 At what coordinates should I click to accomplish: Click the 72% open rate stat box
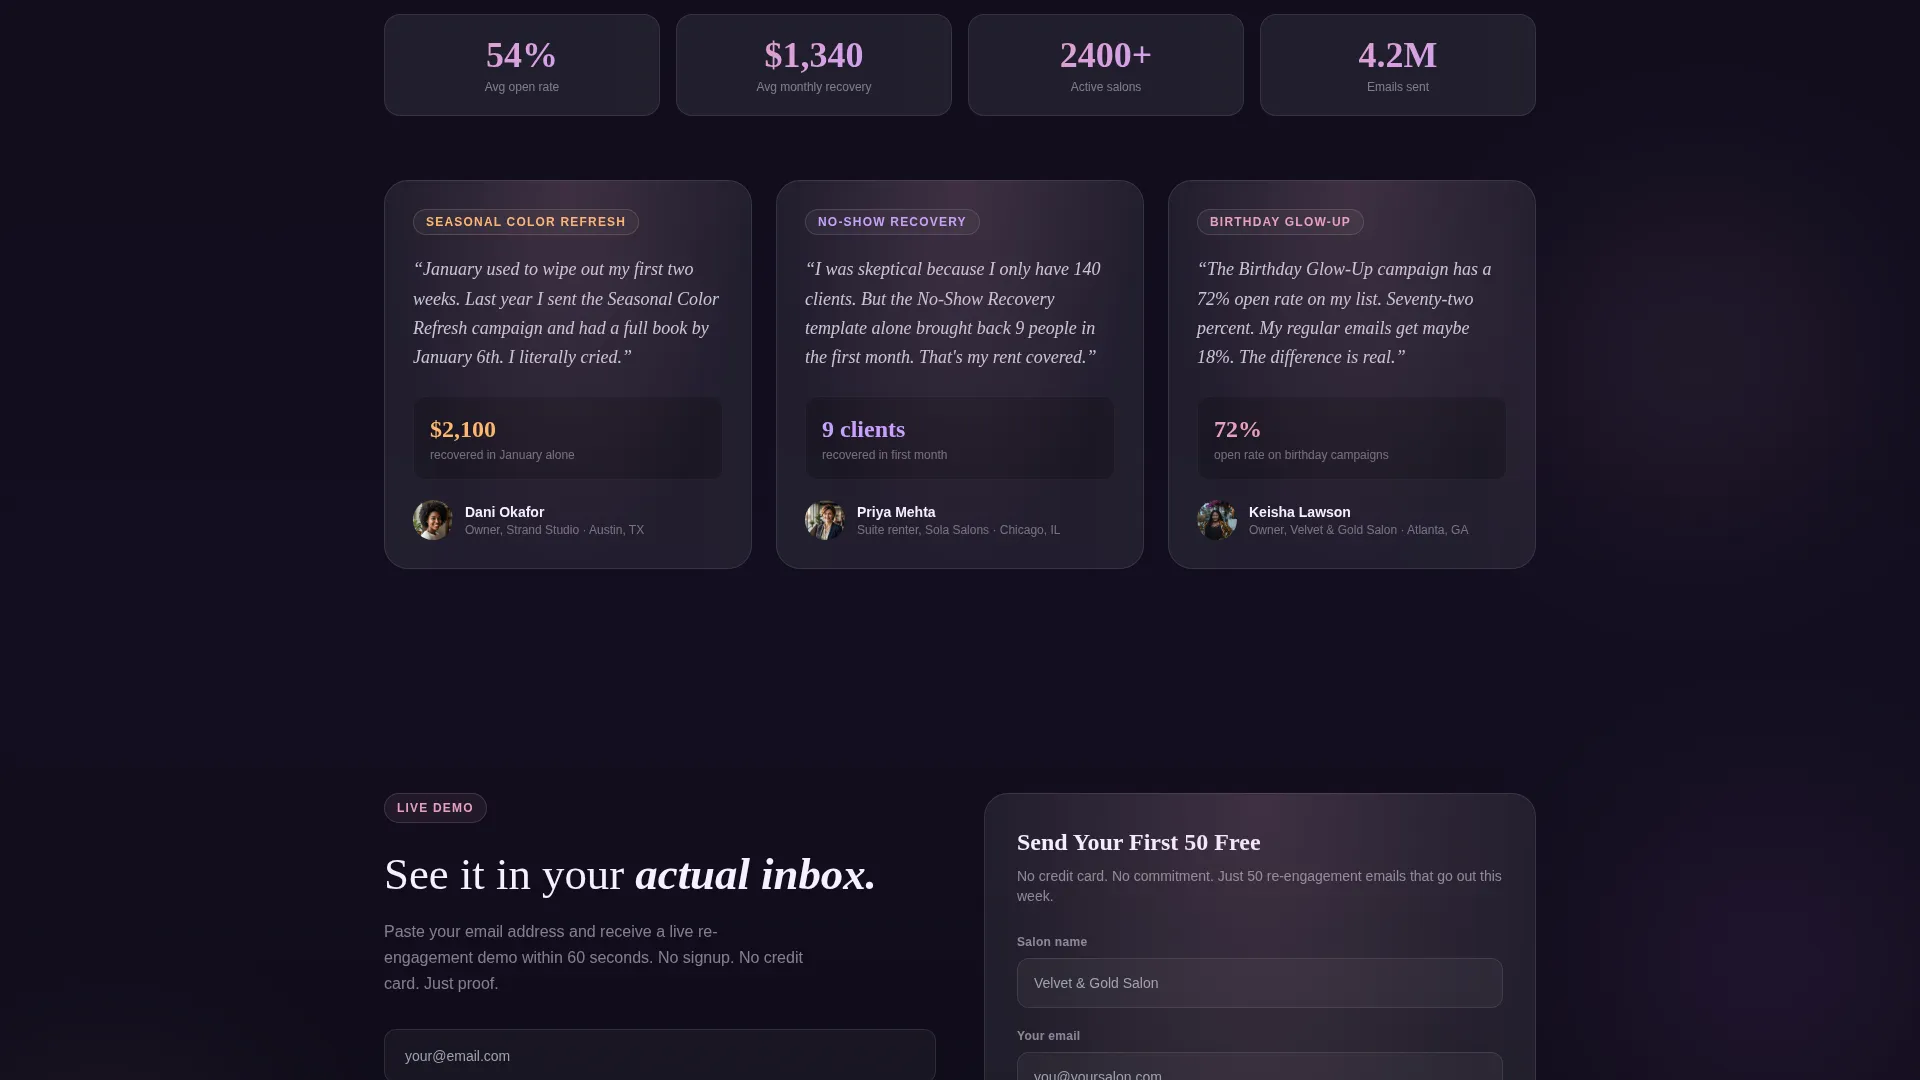pyautogui.click(x=1352, y=438)
